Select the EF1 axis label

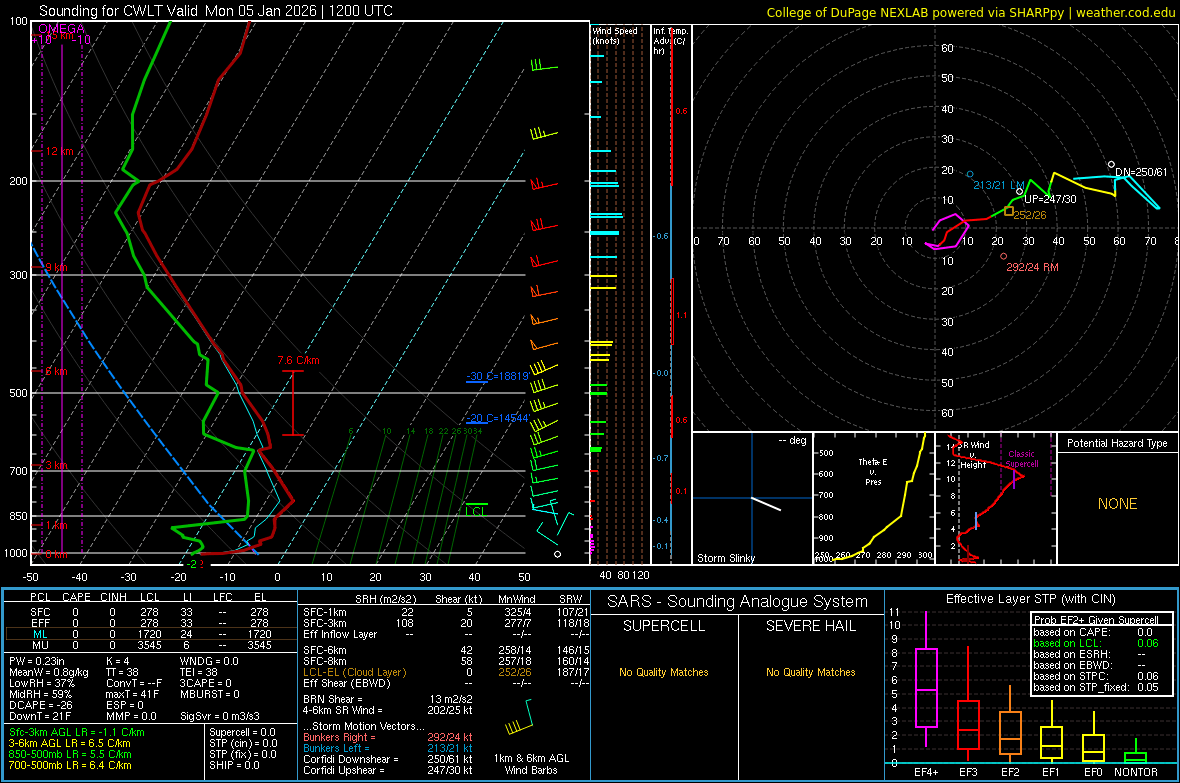click(1051, 772)
